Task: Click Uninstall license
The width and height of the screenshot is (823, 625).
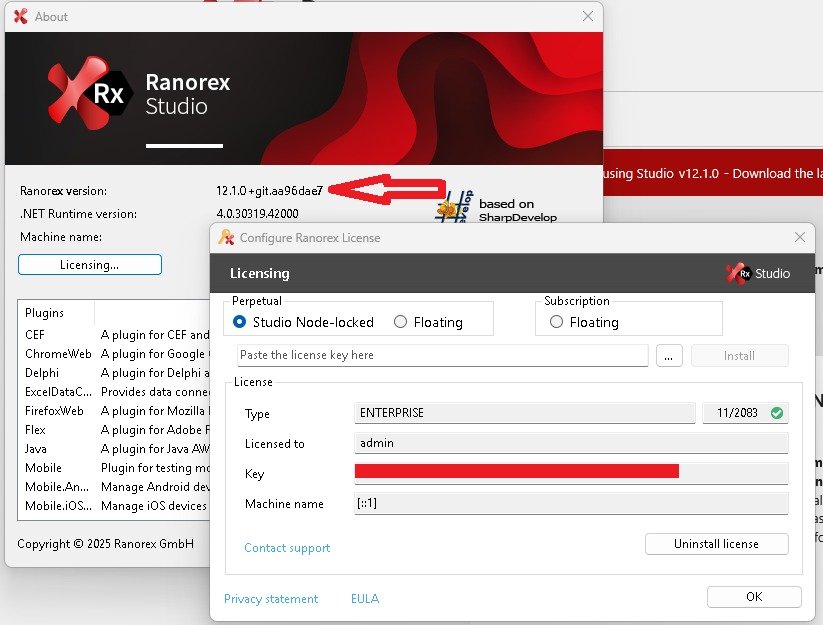Action: (716, 544)
